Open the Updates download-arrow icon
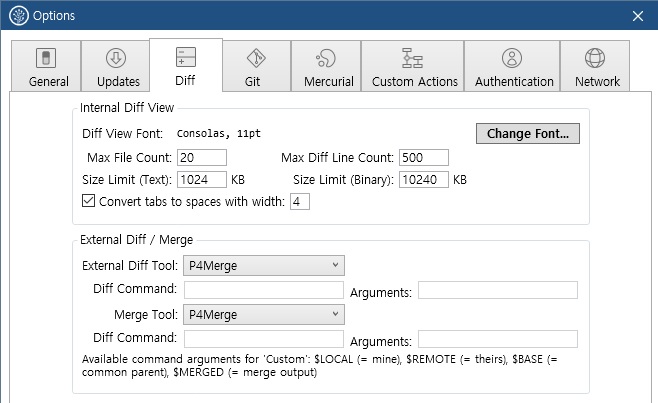658x403 pixels. pyautogui.click(x=116, y=58)
